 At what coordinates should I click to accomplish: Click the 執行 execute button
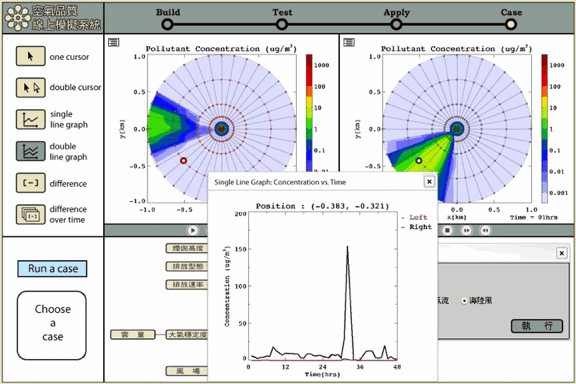tap(537, 326)
